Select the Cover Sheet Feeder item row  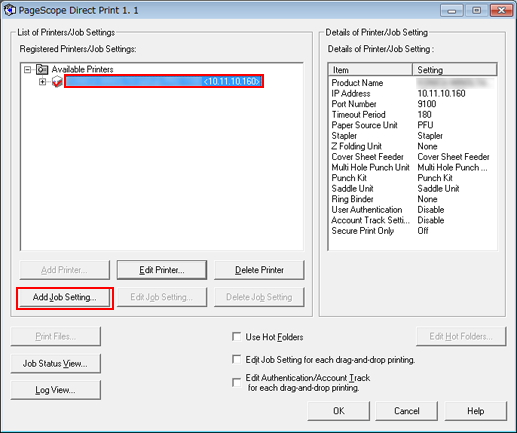[x=413, y=157]
